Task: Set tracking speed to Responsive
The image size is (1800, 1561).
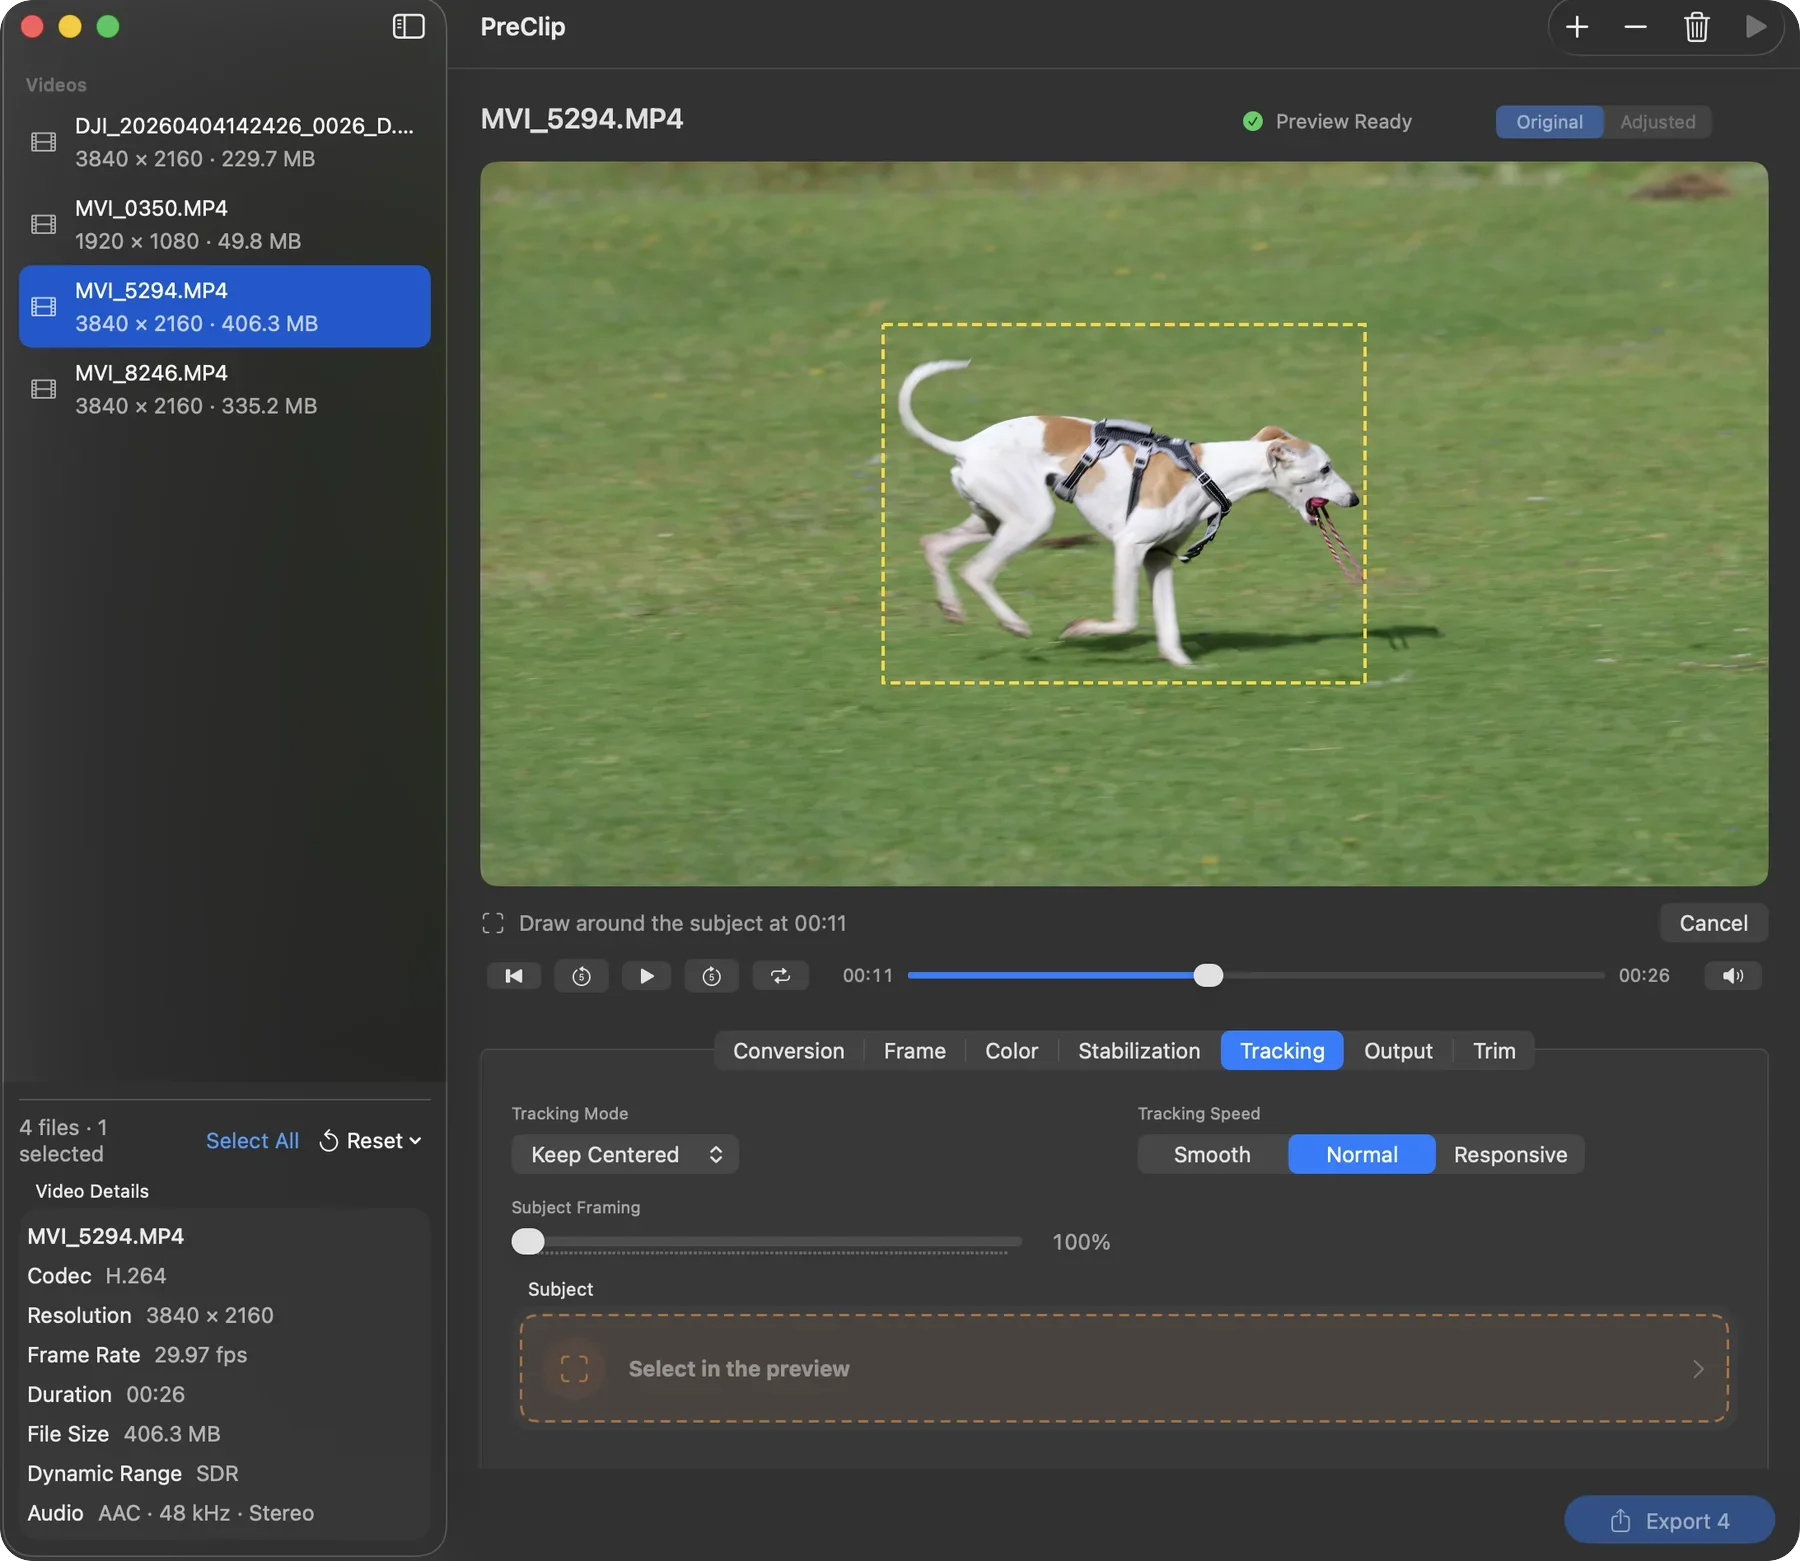Action: pos(1510,1155)
